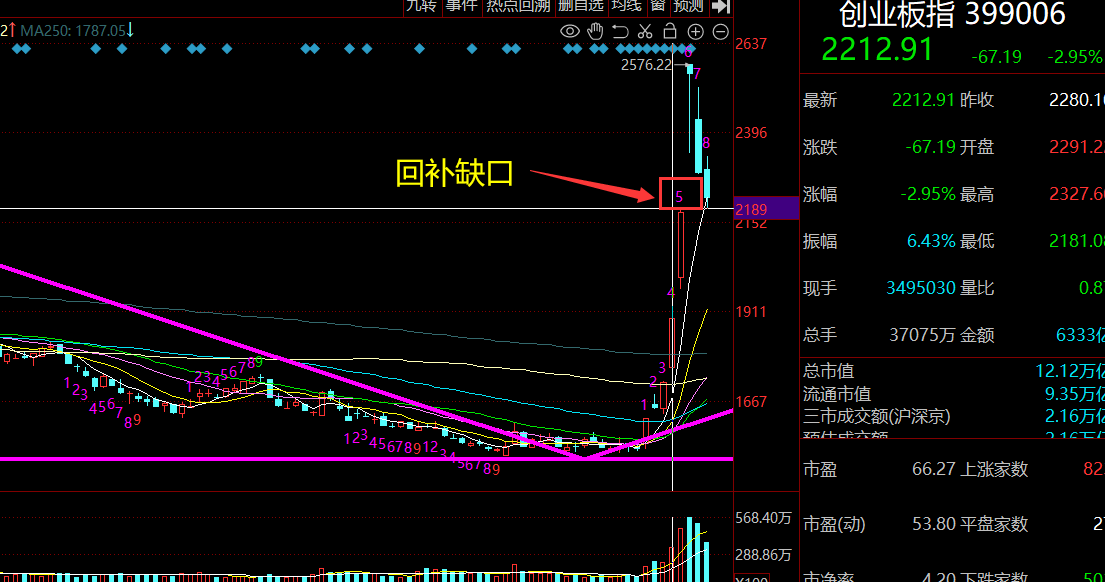Click the cyan down arrow after MA250 value
Image resolution: width=1105 pixels, height=582 pixels.
point(130,30)
